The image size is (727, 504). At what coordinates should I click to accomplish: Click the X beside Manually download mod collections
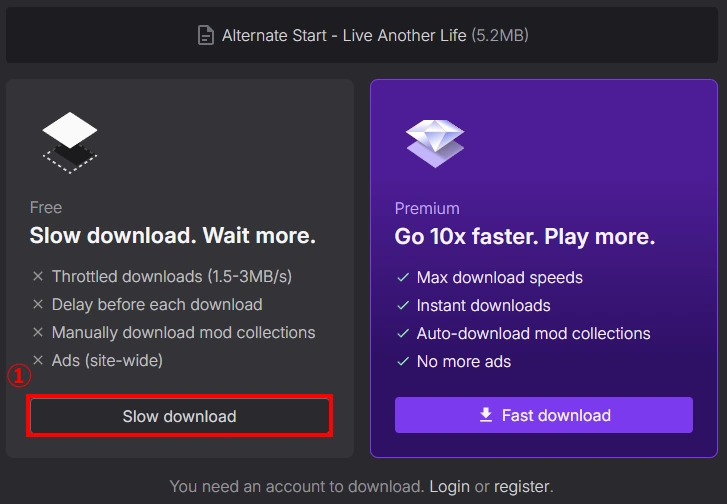click(38, 332)
